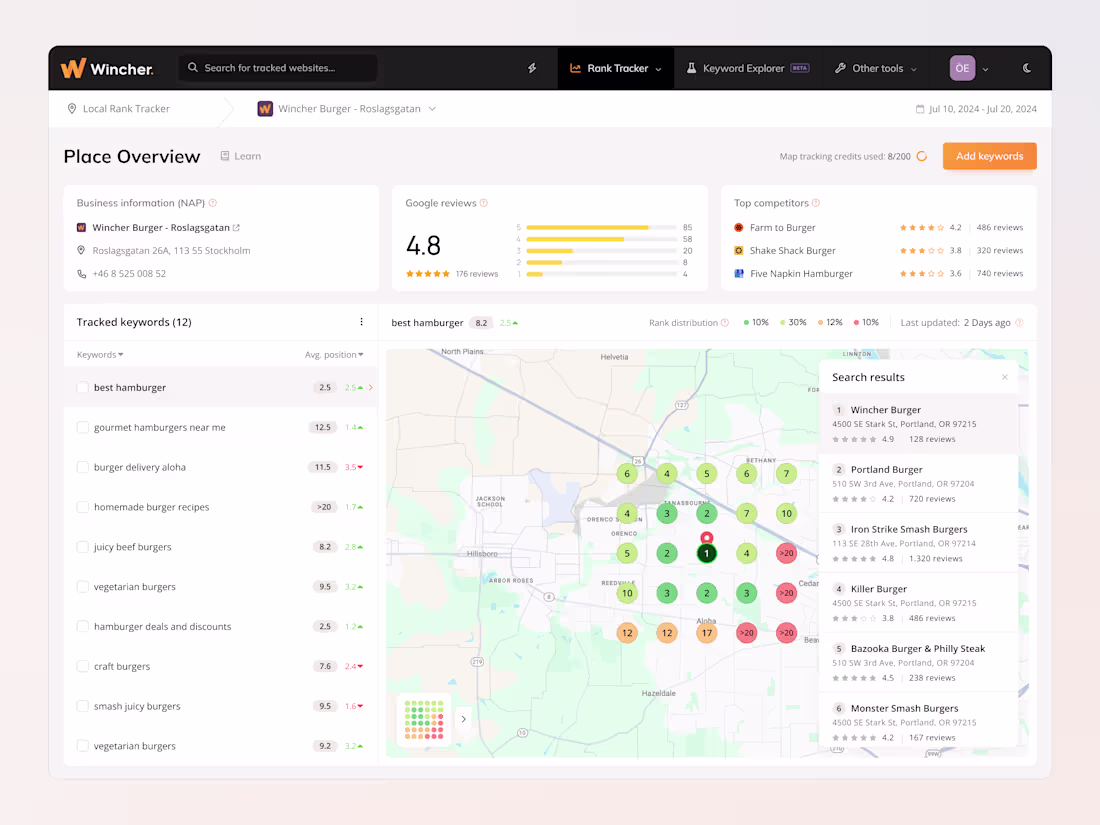
Task: Click info icon next to Google reviews
Action: click(x=483, y=203)
